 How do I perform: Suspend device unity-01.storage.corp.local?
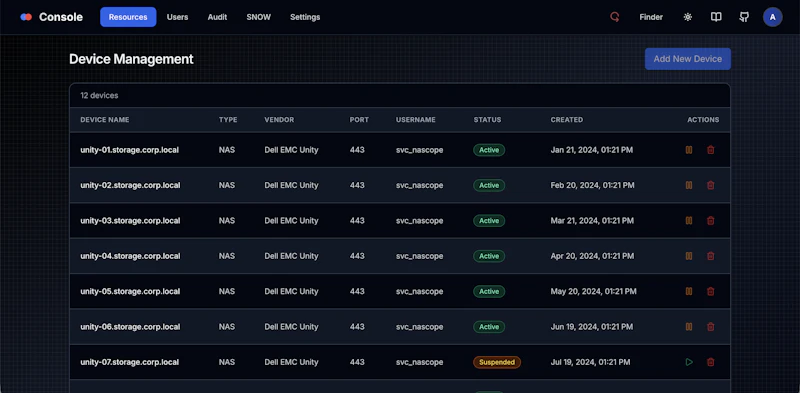coord(689,150)
